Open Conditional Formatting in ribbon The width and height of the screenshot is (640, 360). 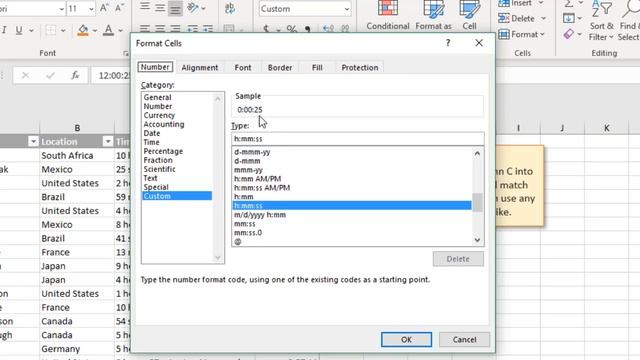point(387,16)
